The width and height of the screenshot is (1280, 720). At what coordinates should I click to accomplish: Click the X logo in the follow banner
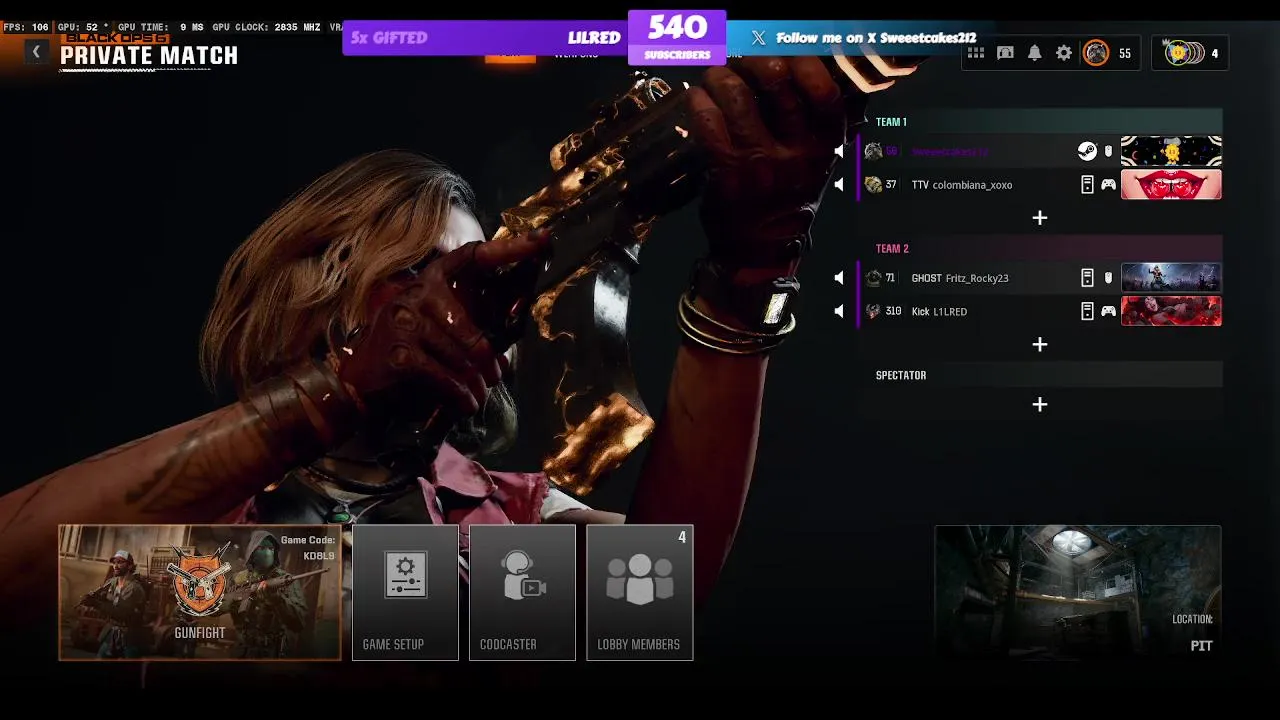point(759,38)
